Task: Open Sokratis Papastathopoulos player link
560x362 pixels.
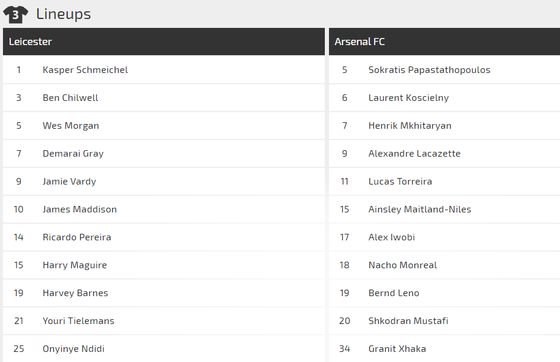Action: tap(429, 70)
